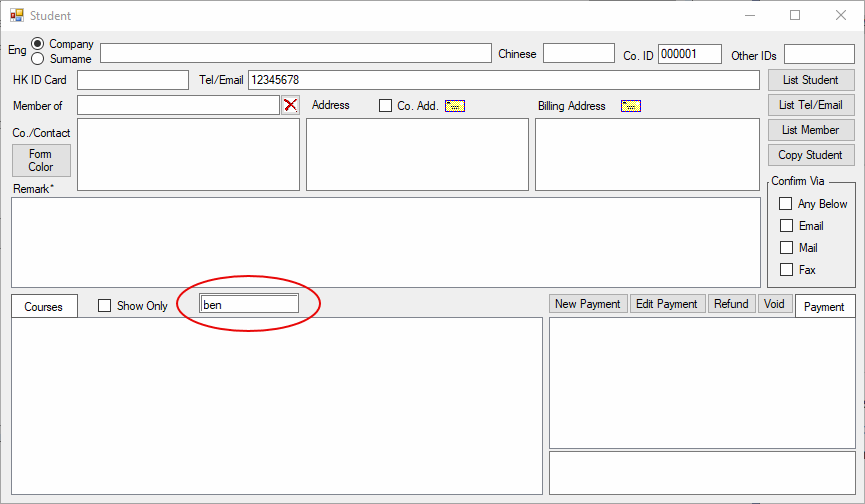
Task: Focus the Other IDs input field
Action: coord(819,54)
